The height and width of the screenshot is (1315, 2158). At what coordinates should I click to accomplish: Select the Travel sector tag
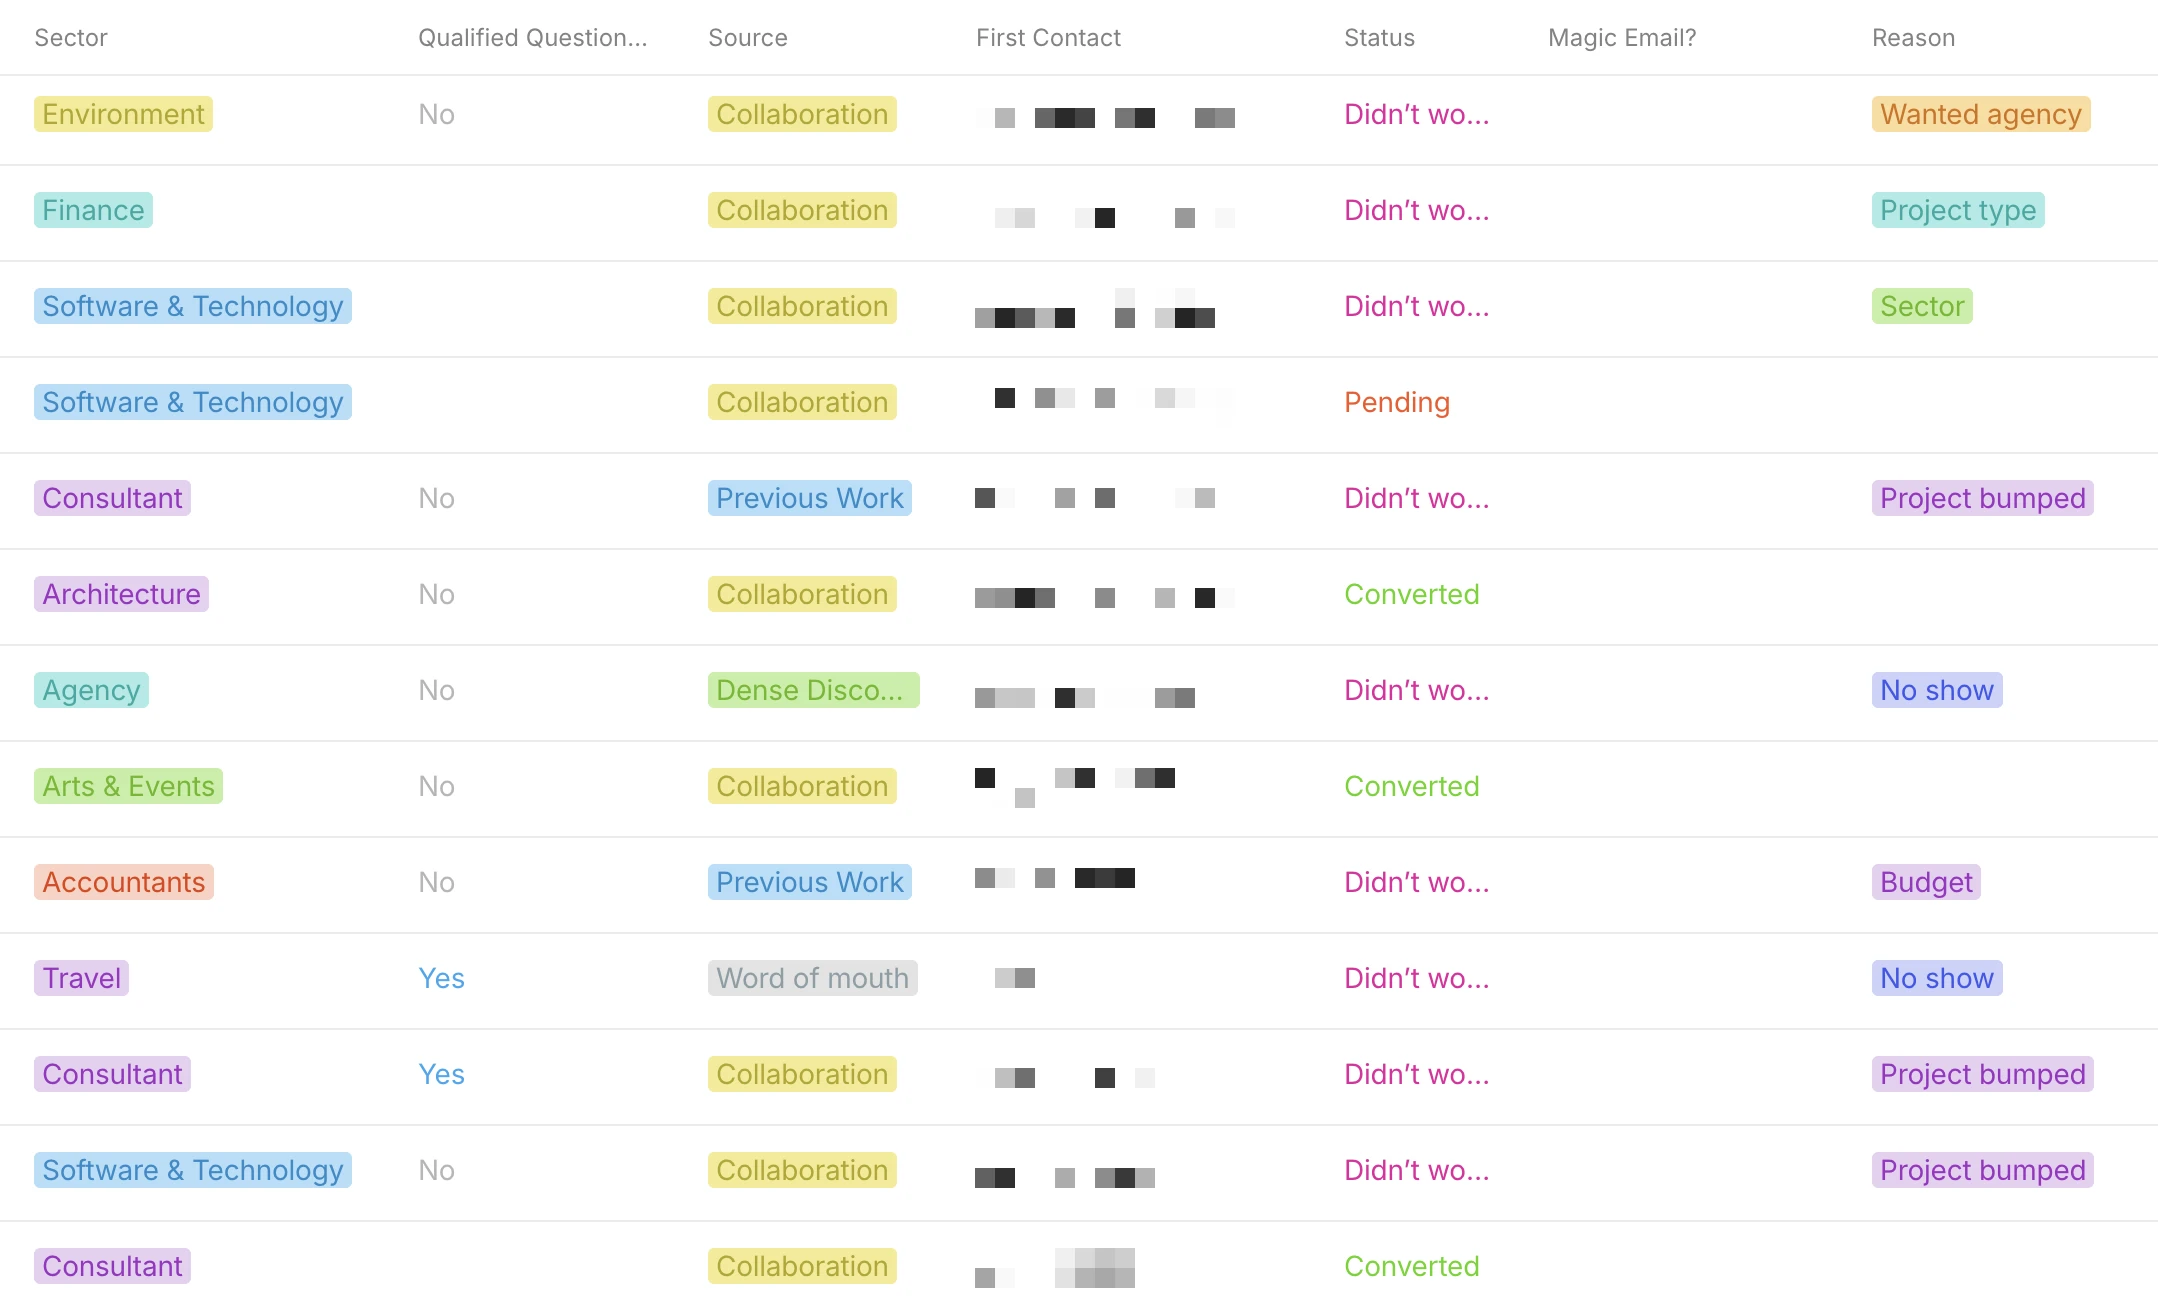82,978
